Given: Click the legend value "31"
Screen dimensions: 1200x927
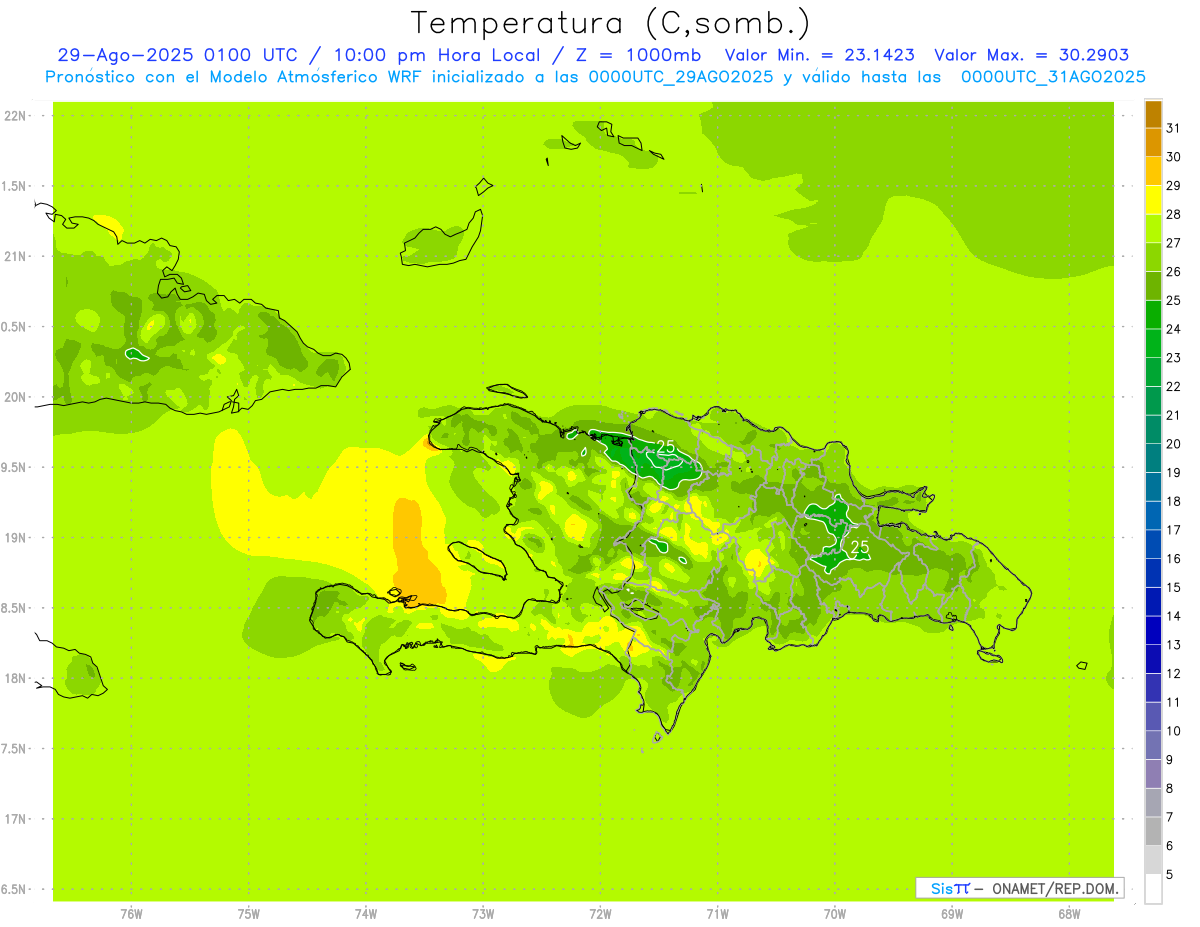Looking at the screenshot, I should (x=1174, y=128).
